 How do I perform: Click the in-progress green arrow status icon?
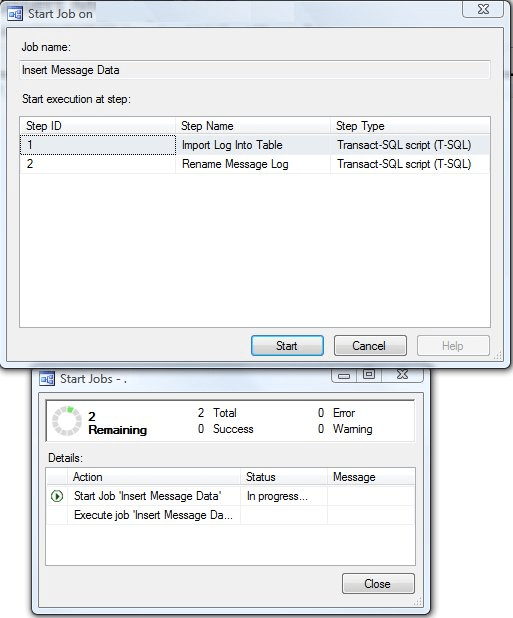(x=57, y=496)
